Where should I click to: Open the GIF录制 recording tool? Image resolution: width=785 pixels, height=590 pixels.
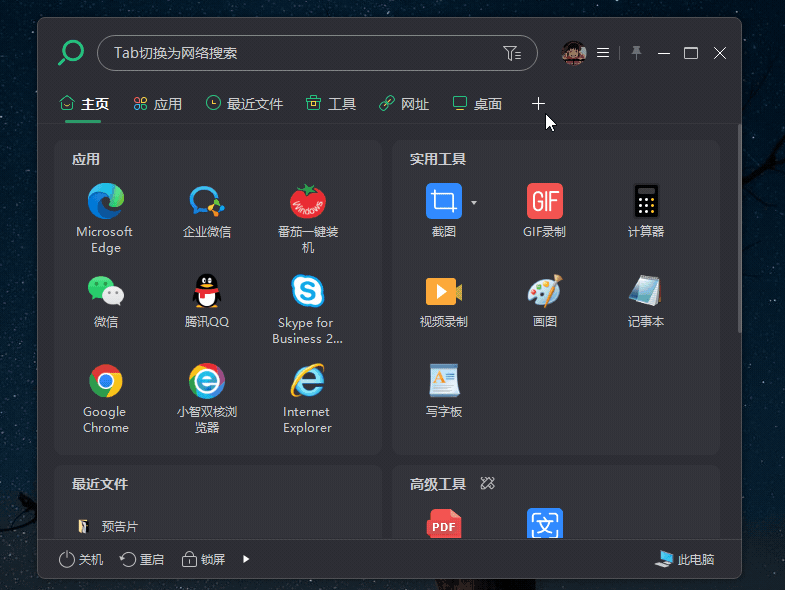545,201
